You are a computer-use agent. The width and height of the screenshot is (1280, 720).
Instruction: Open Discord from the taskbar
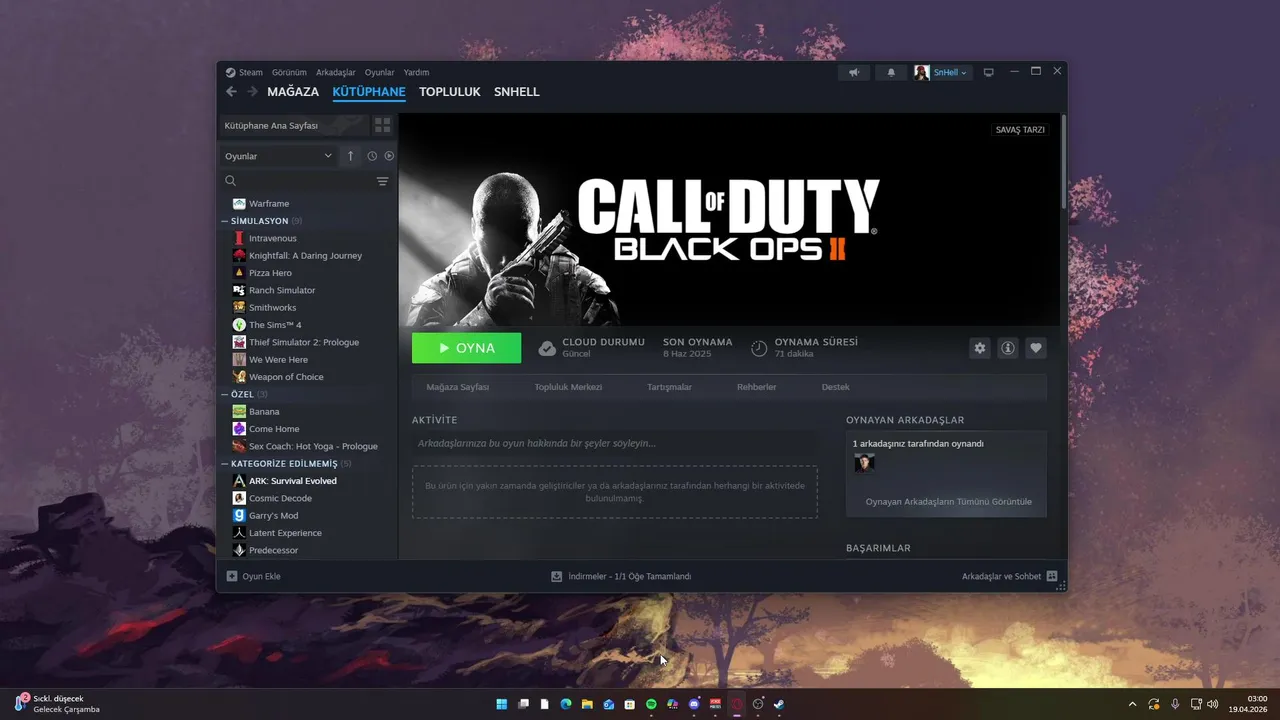(x=694, y=704)
